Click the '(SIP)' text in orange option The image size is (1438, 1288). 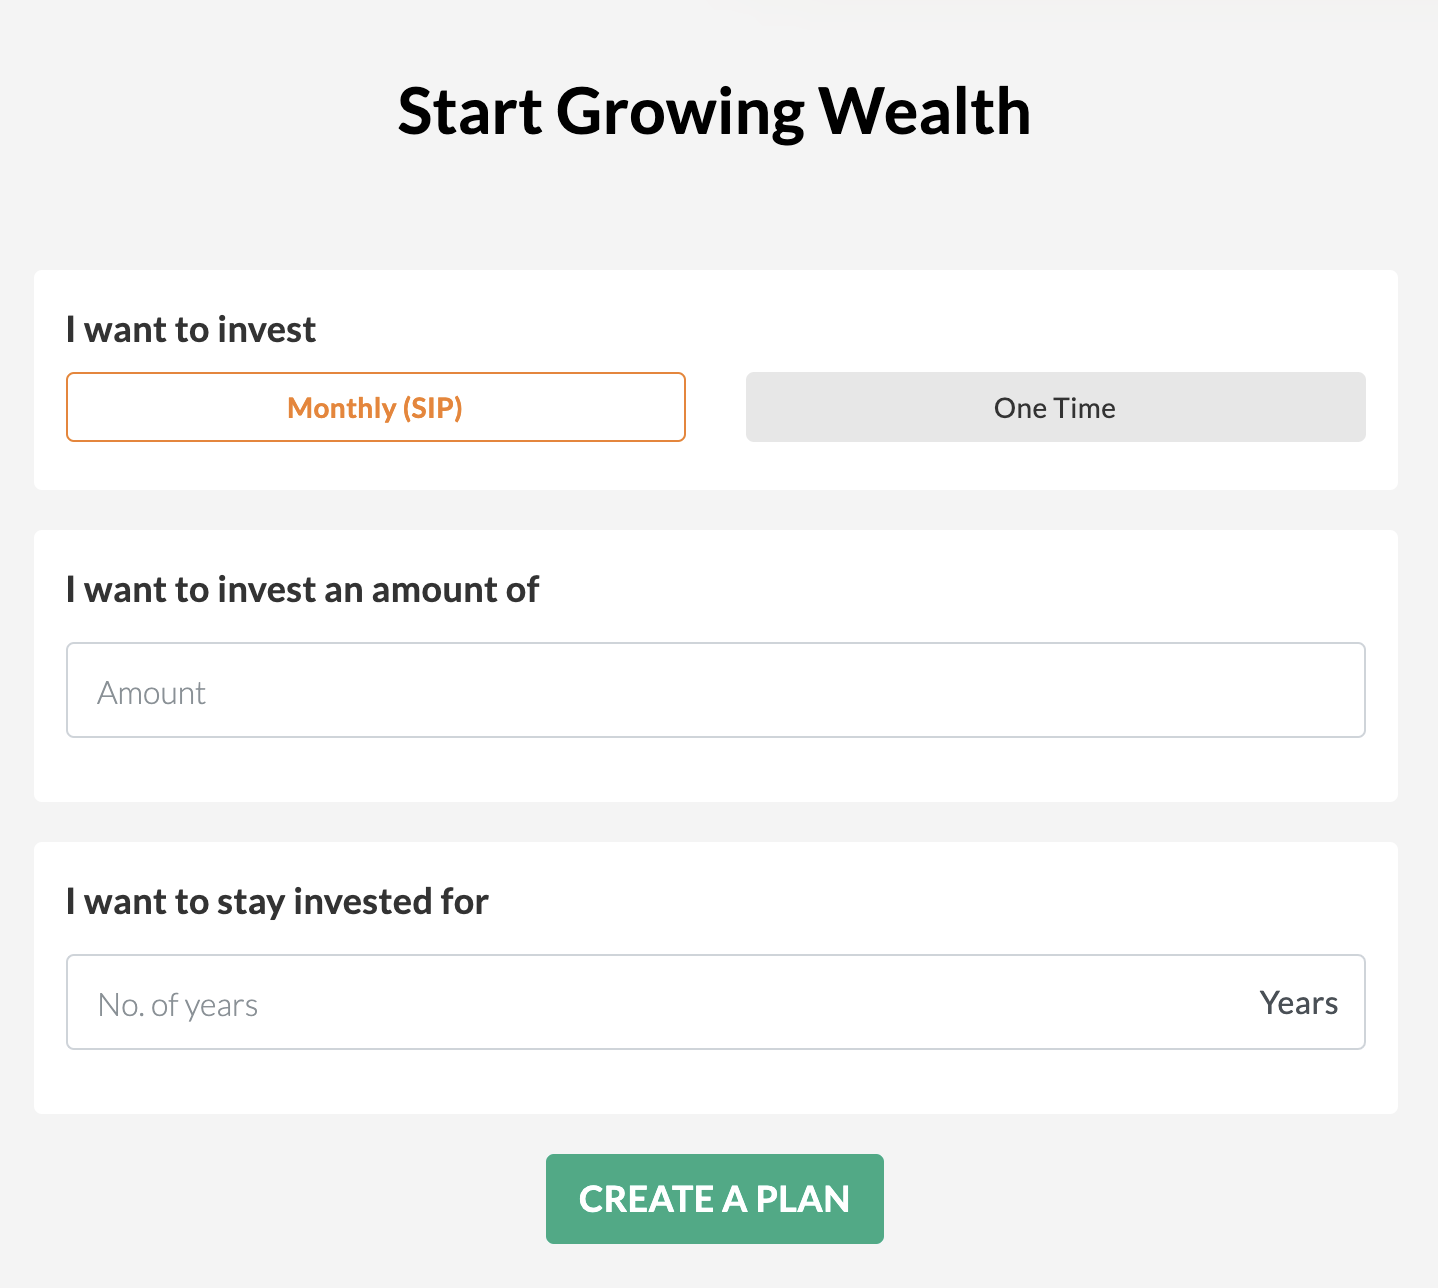click(432, 408)
